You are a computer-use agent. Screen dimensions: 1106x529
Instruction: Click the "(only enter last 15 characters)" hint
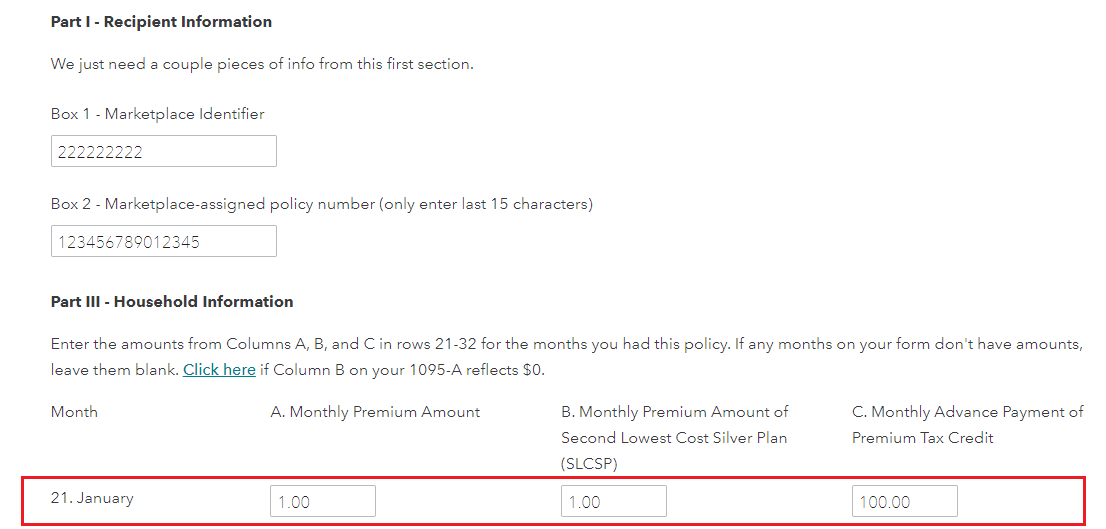485,204
